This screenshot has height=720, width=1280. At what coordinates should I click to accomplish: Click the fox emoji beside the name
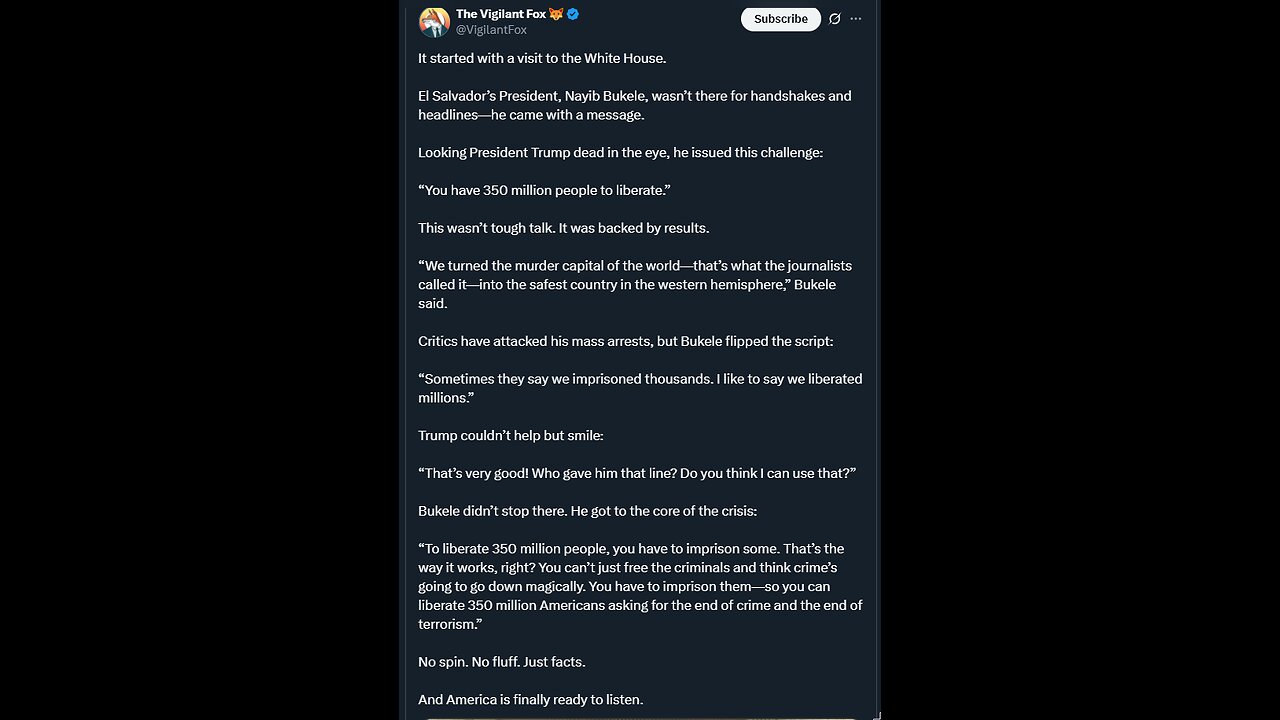(557, 14)
